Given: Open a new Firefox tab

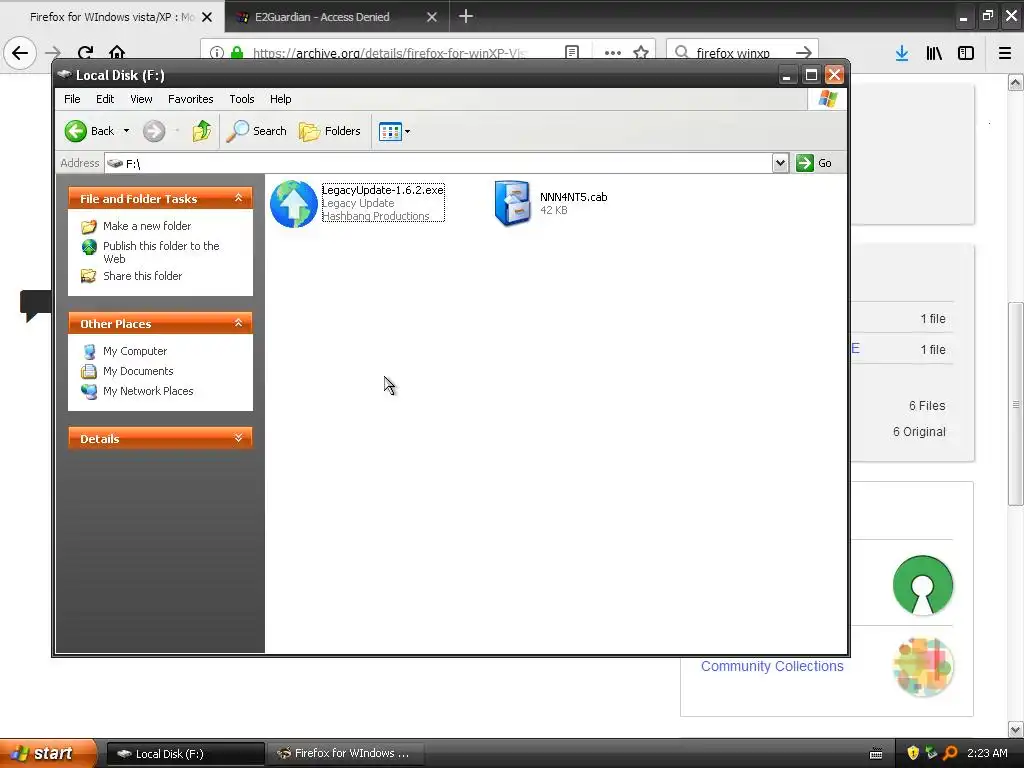Looking at the screenshot, I should tap(466, 16).
